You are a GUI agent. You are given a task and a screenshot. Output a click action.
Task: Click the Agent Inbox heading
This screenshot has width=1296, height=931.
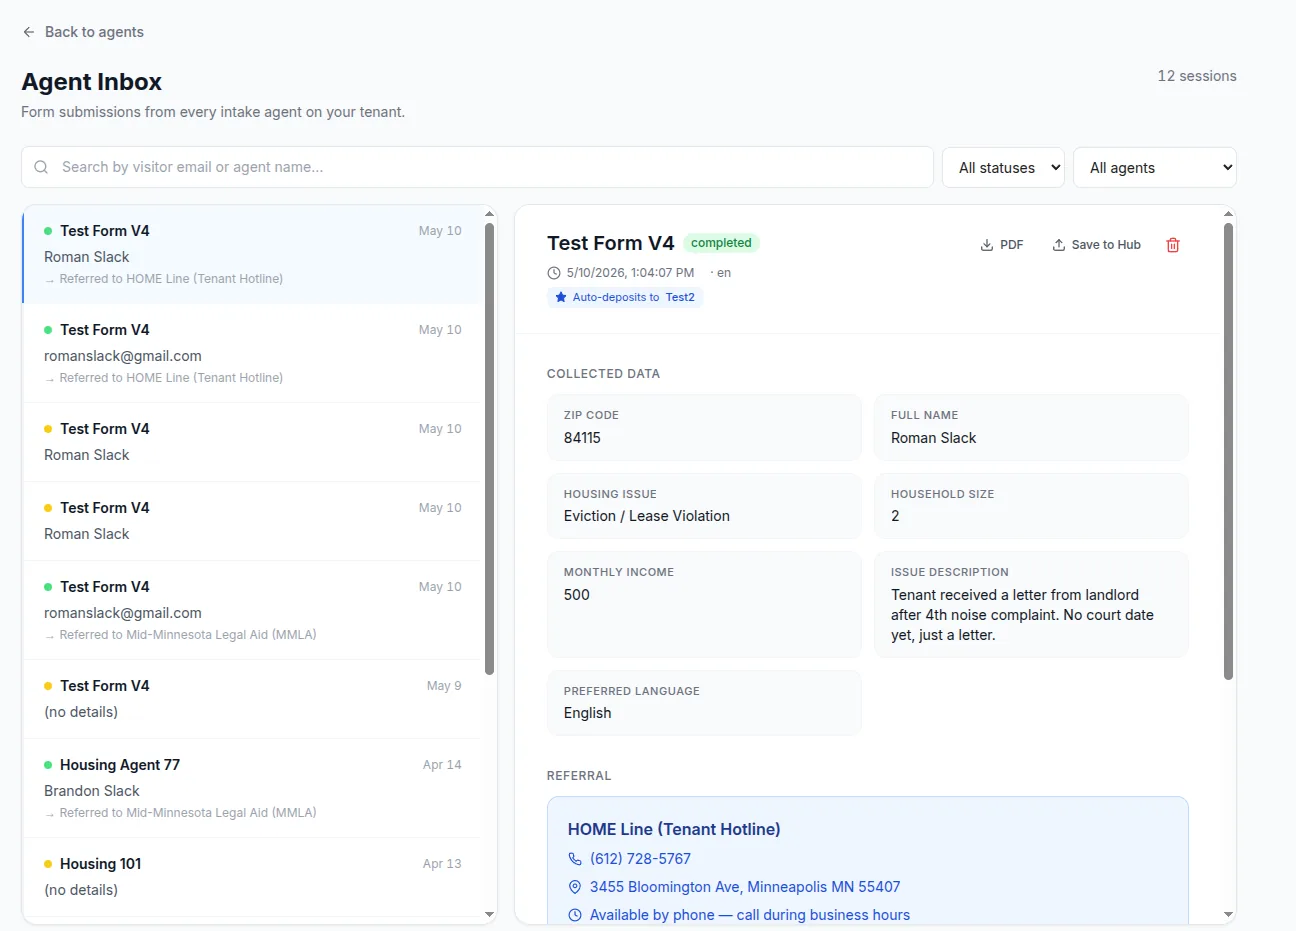coord(92,82)
